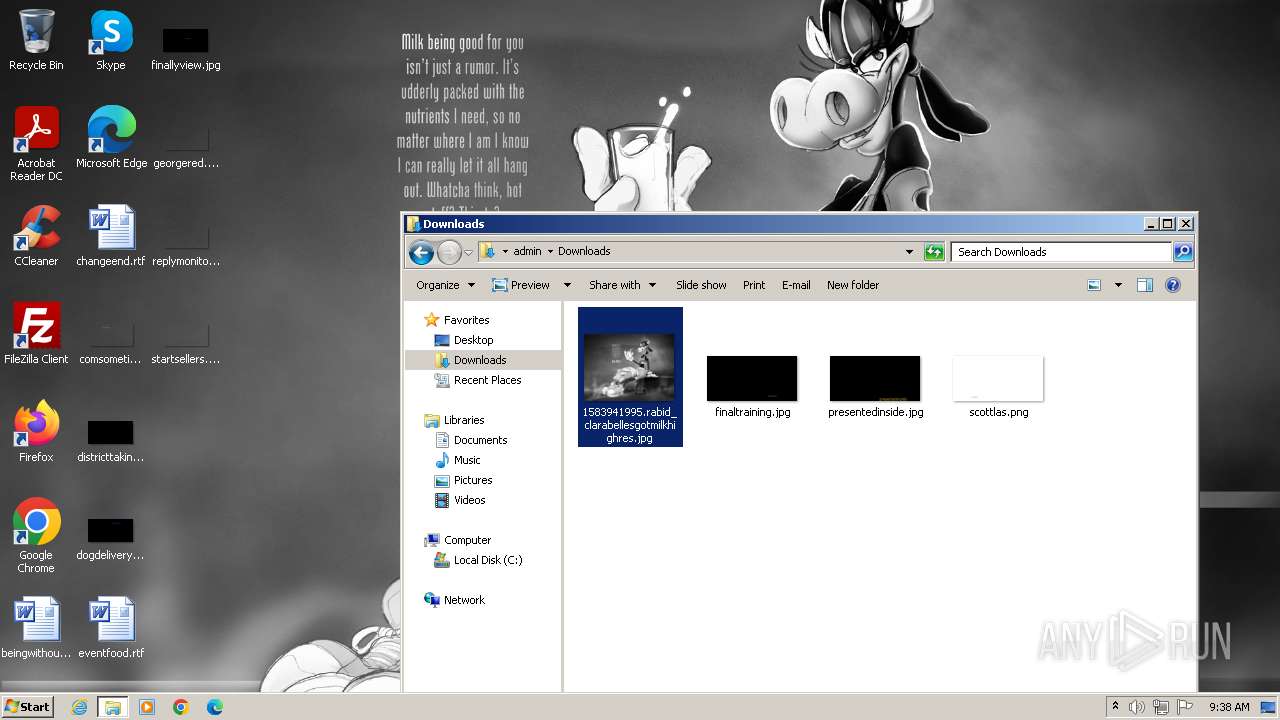The image size is (1280, 720).
Task: Create a New folder
Action: [x=853, y=285]
